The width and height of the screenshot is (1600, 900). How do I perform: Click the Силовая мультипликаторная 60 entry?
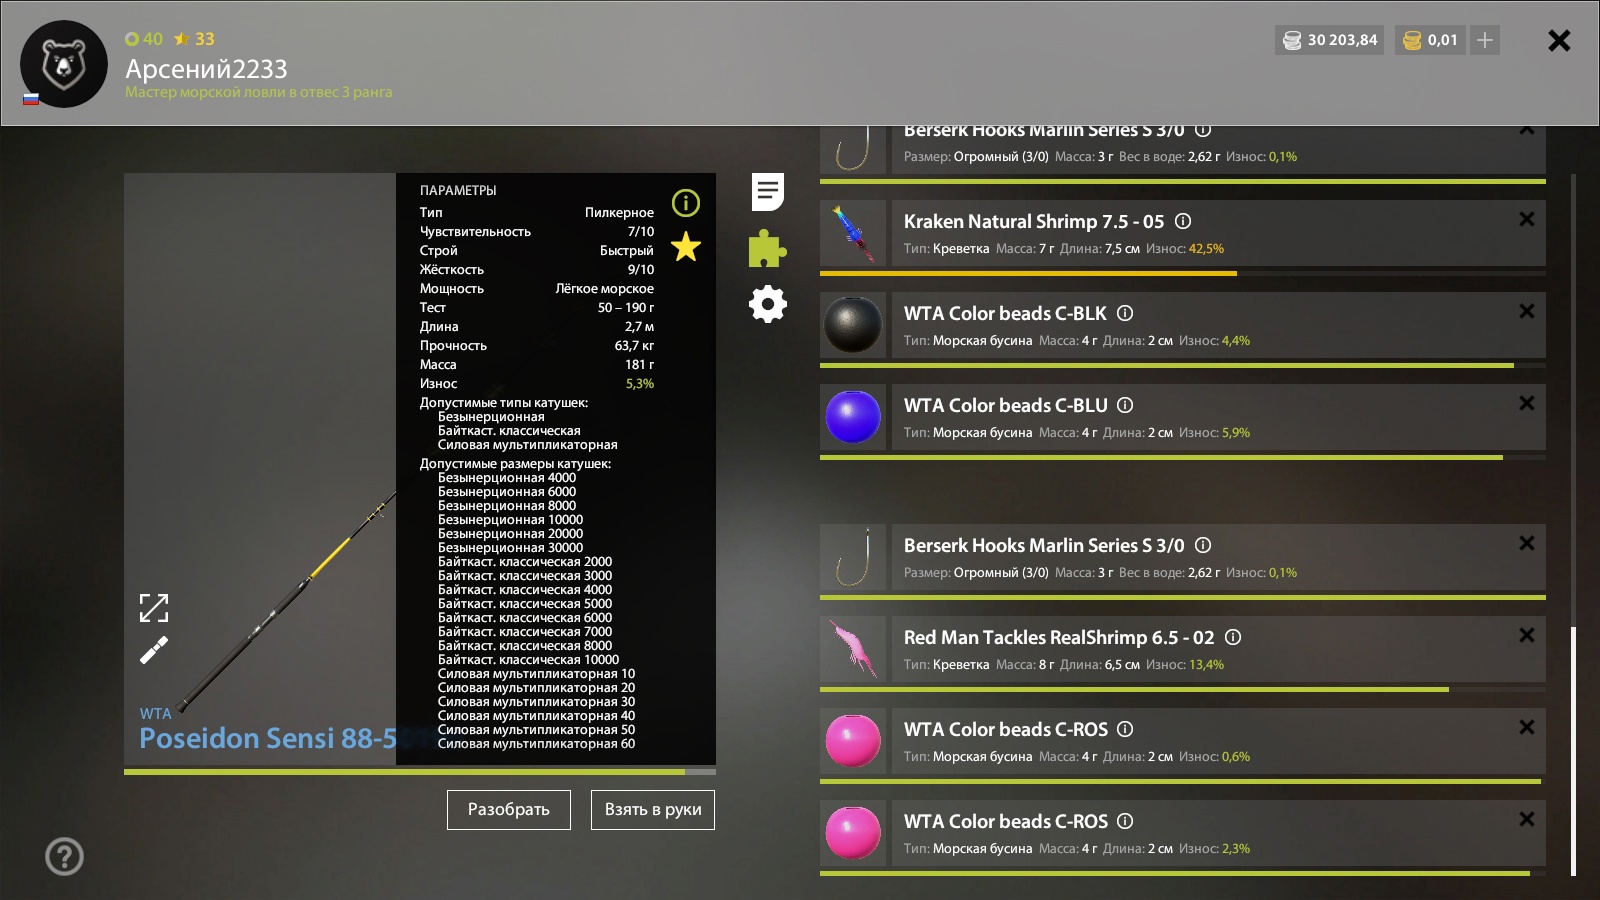pos(536,743)
